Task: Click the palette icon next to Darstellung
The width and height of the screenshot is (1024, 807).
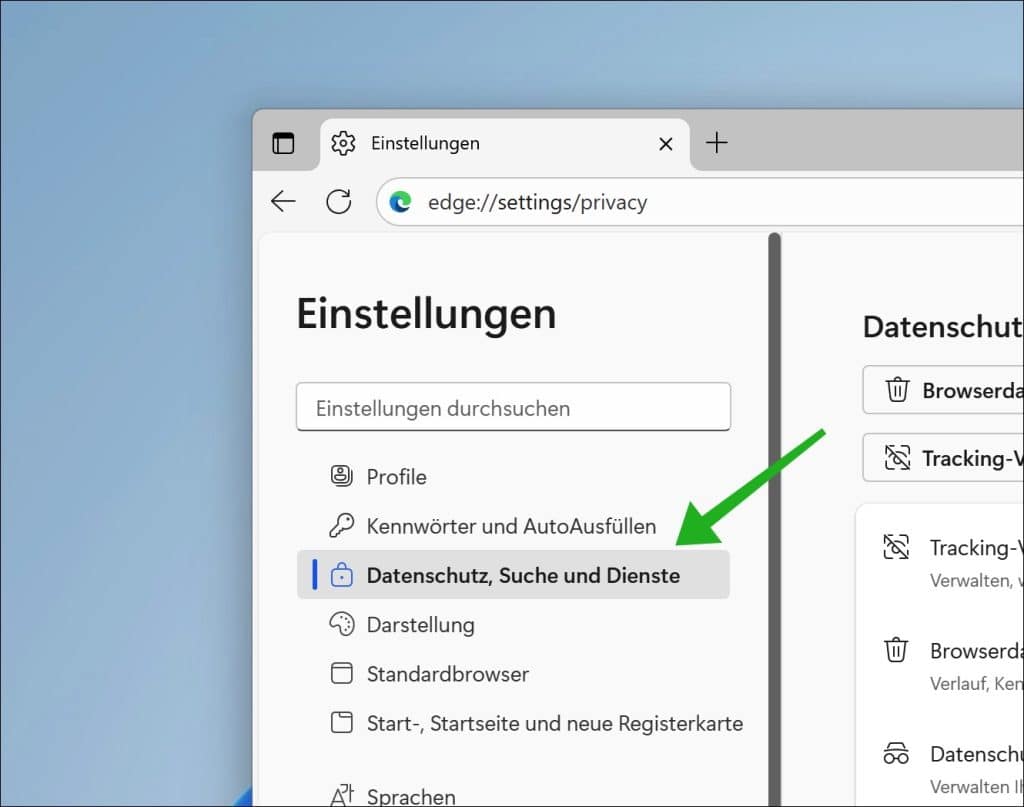Action: (x=340, y=624)
